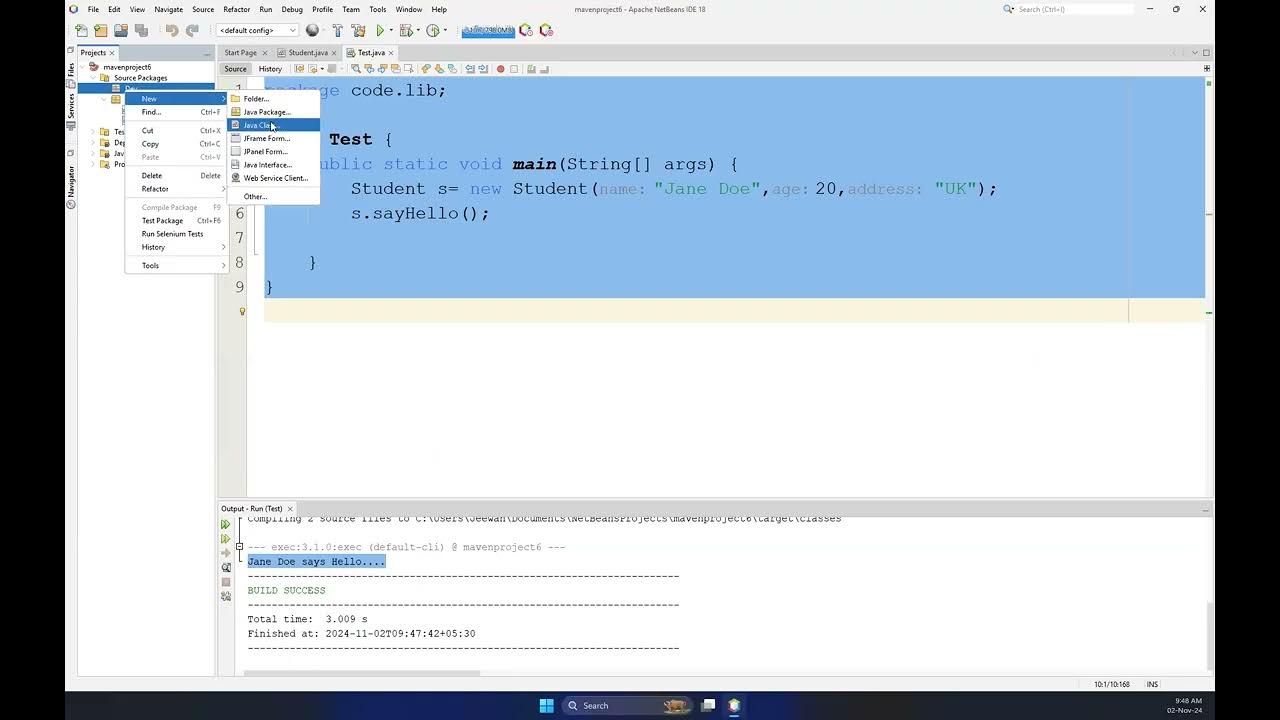The width and height of the screenshot is (1280, 720).
Task: Click the green Run Project arrow
Action: pyautogui.click(x=380, y=30)
